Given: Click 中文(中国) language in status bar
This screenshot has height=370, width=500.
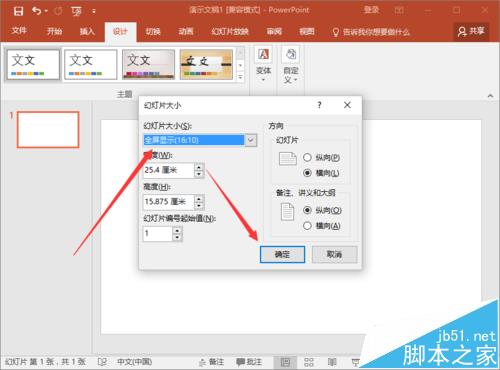Looking at the screenshot, I should pos(134,362).
